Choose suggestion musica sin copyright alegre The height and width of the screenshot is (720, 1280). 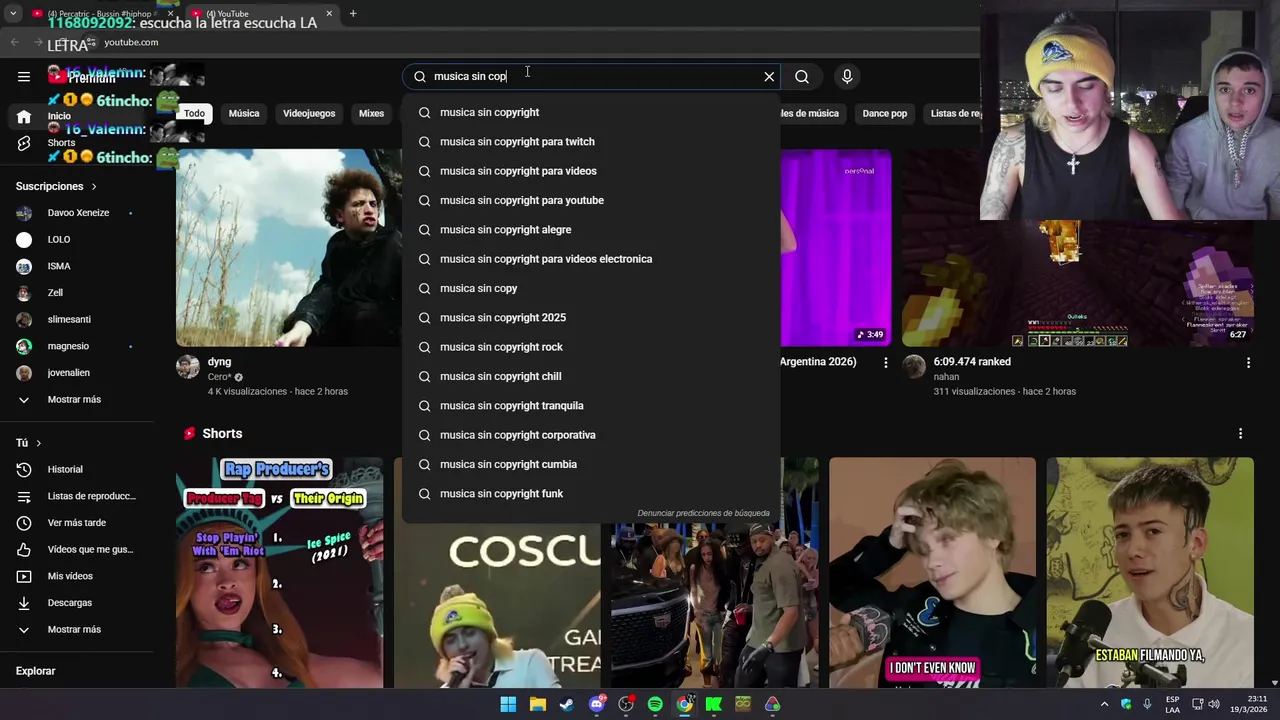point(591,230)
